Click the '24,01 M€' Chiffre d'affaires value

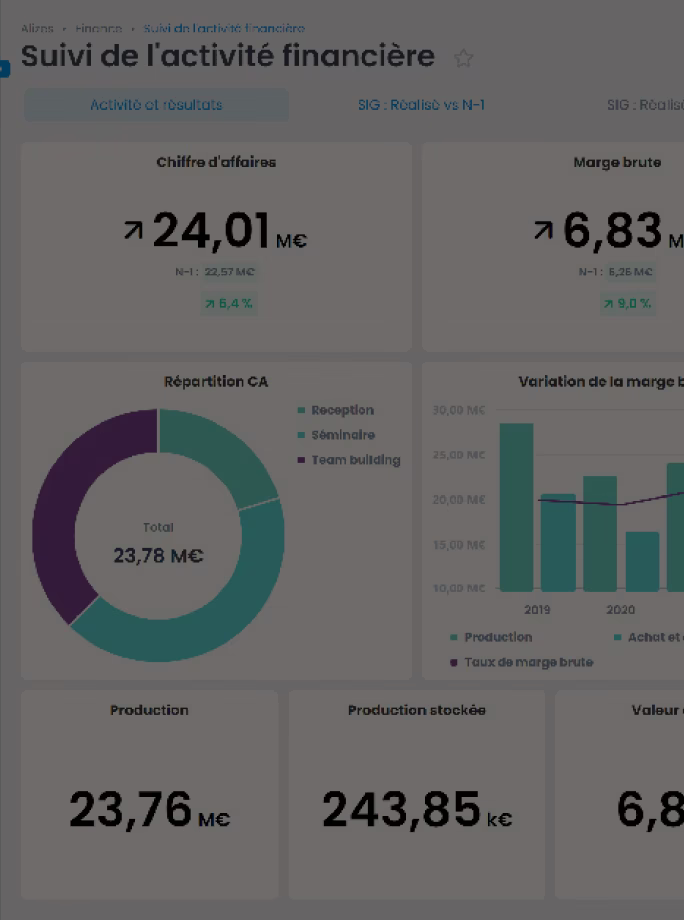pos(215,231)
